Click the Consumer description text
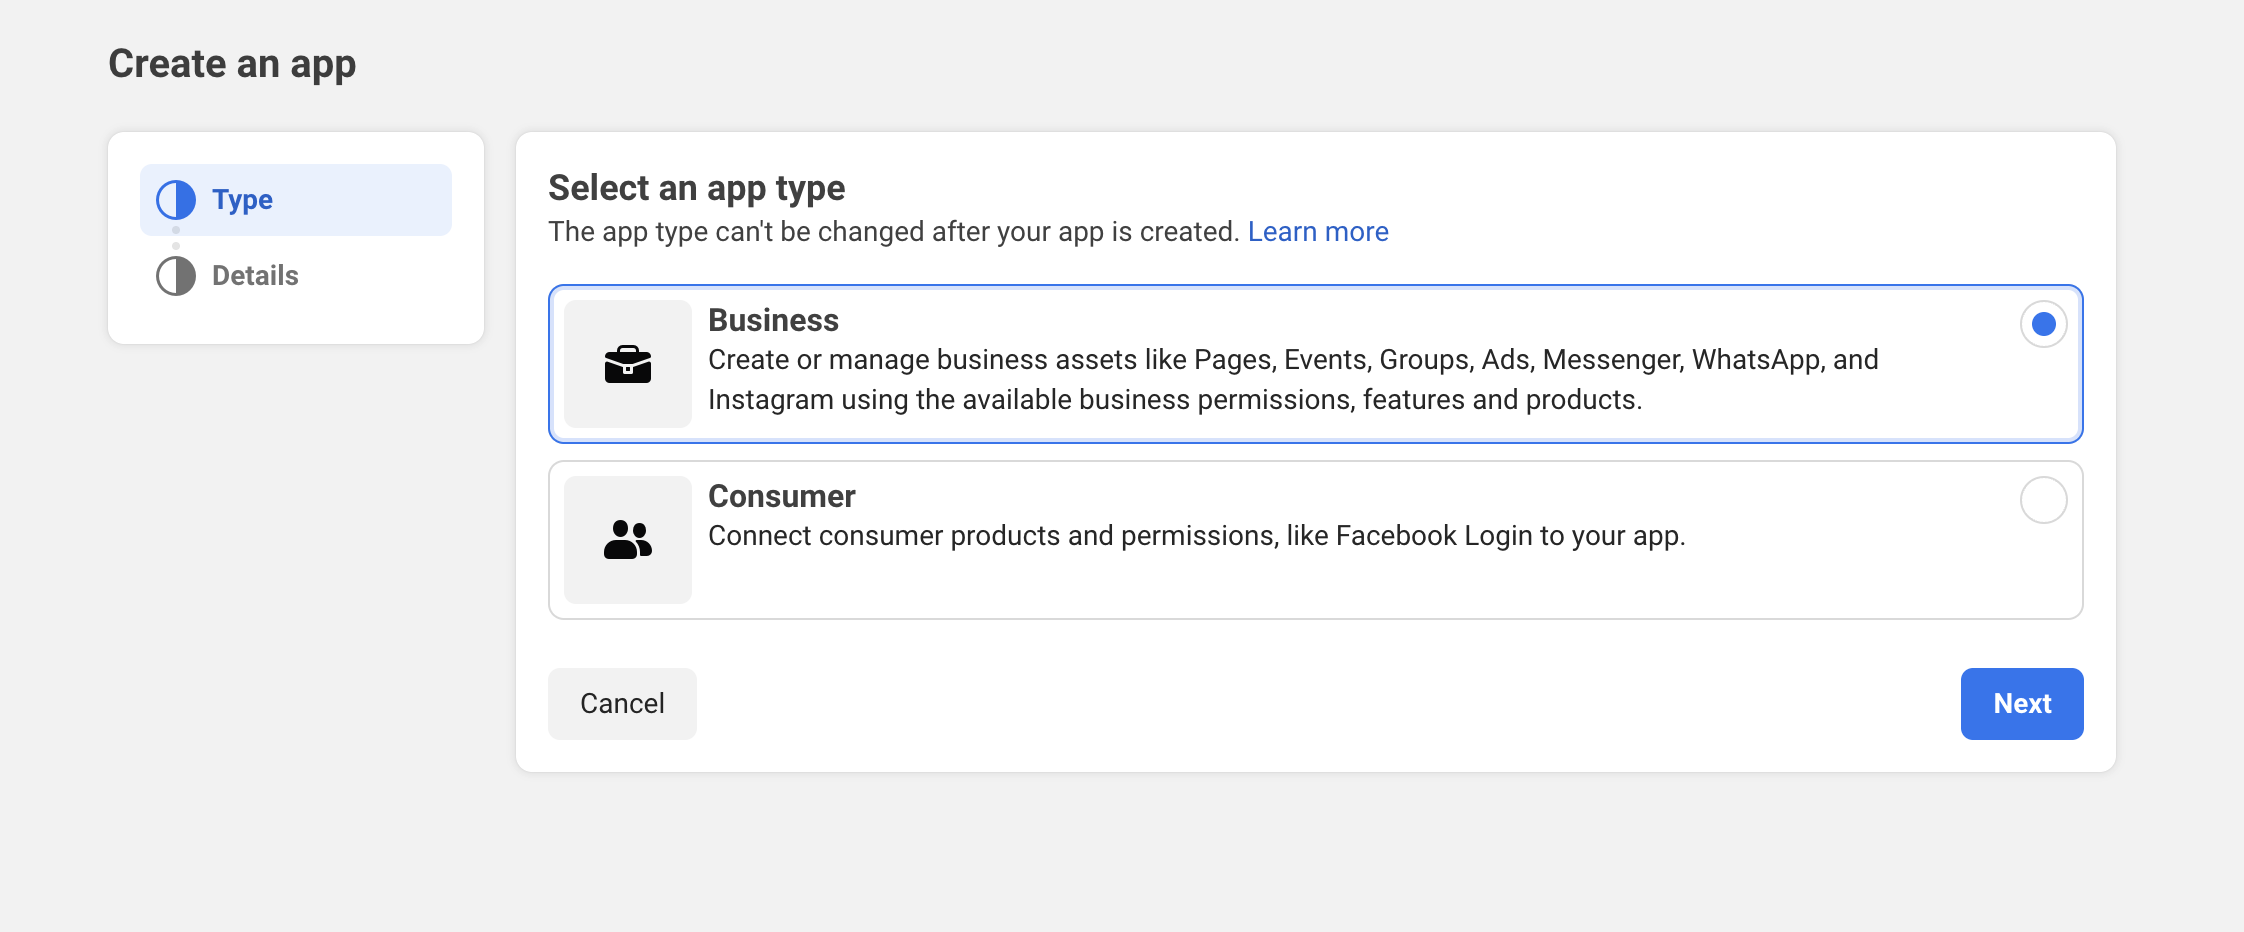Viewport: 2244px width, 932px height. coord(1196,535)
